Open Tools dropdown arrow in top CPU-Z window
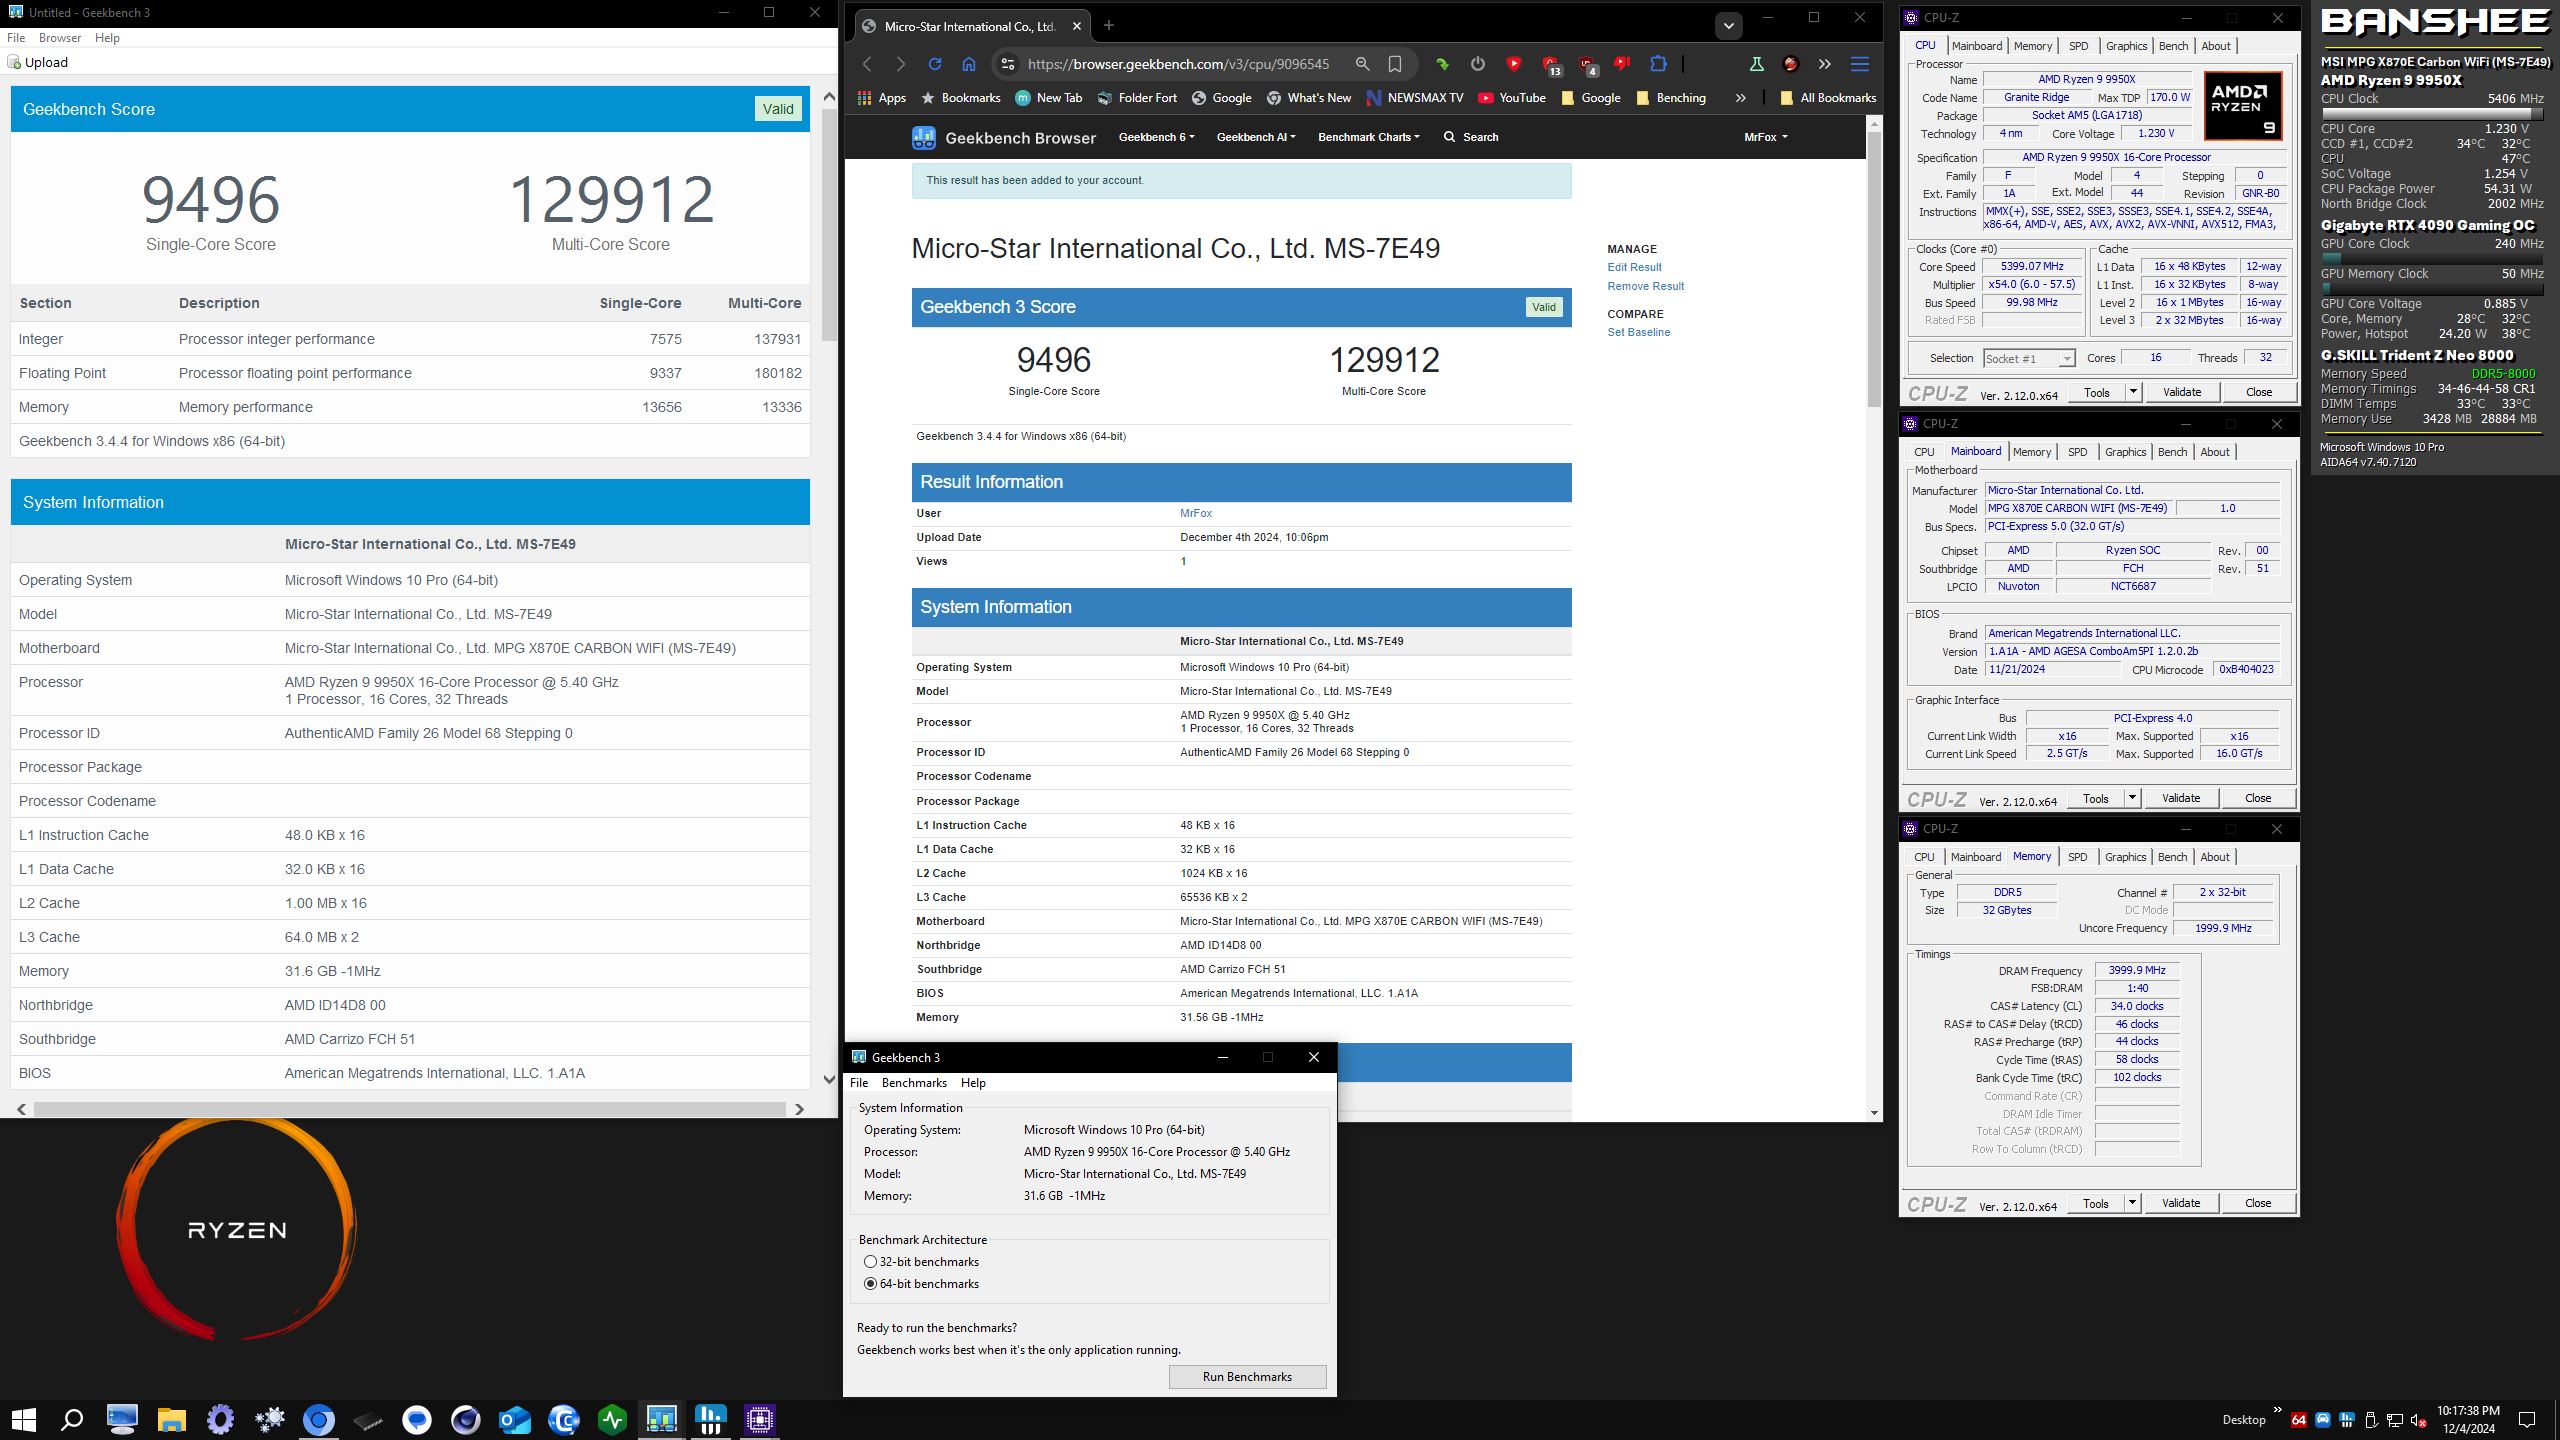 click(x=2133, y=392)
